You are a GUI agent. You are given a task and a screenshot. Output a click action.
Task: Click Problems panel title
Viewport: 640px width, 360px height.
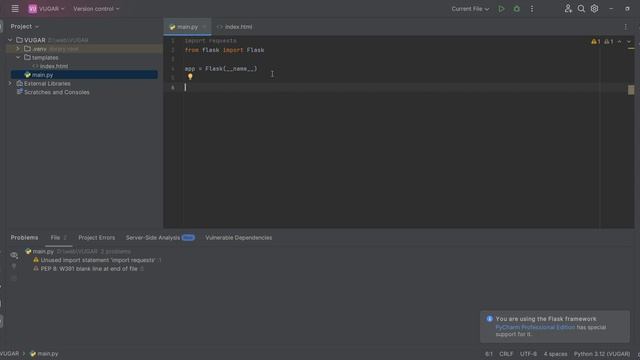coord(24,238)
